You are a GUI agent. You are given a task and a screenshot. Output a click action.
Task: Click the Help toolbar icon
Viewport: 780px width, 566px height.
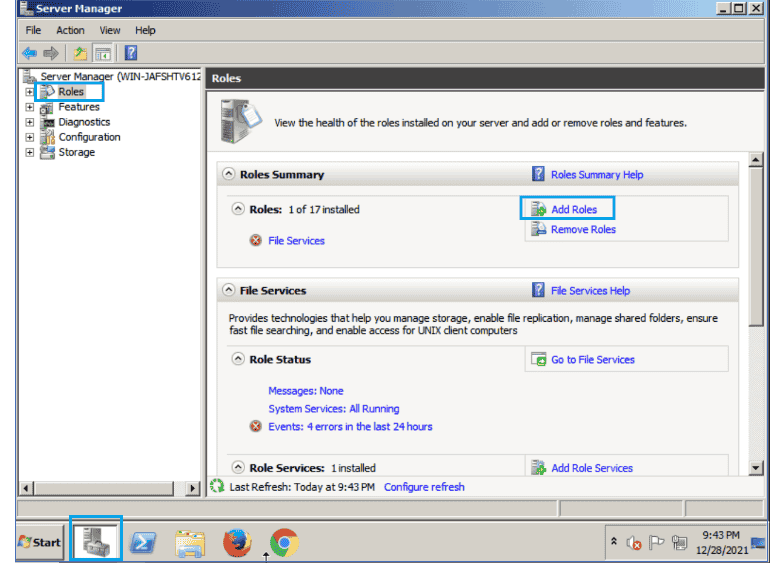131,53
